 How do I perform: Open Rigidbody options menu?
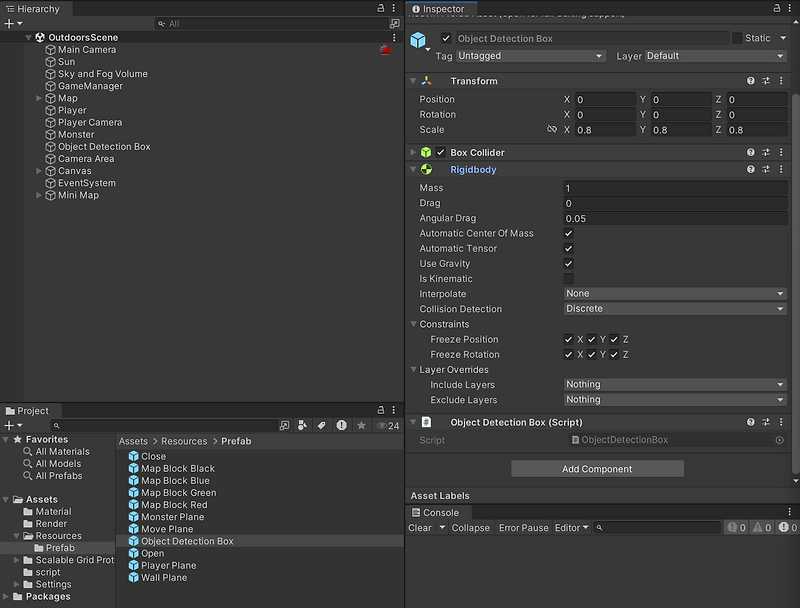(781, 169)
